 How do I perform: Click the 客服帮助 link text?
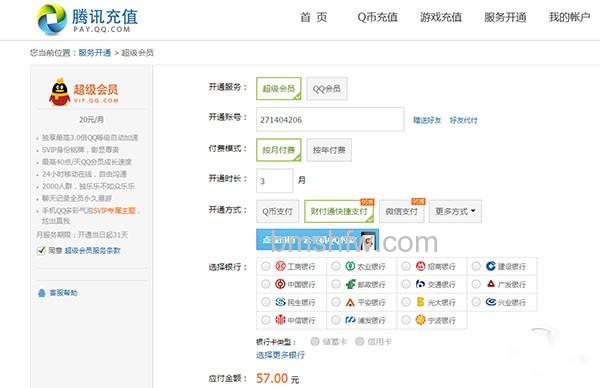click(x=63, y=293)
